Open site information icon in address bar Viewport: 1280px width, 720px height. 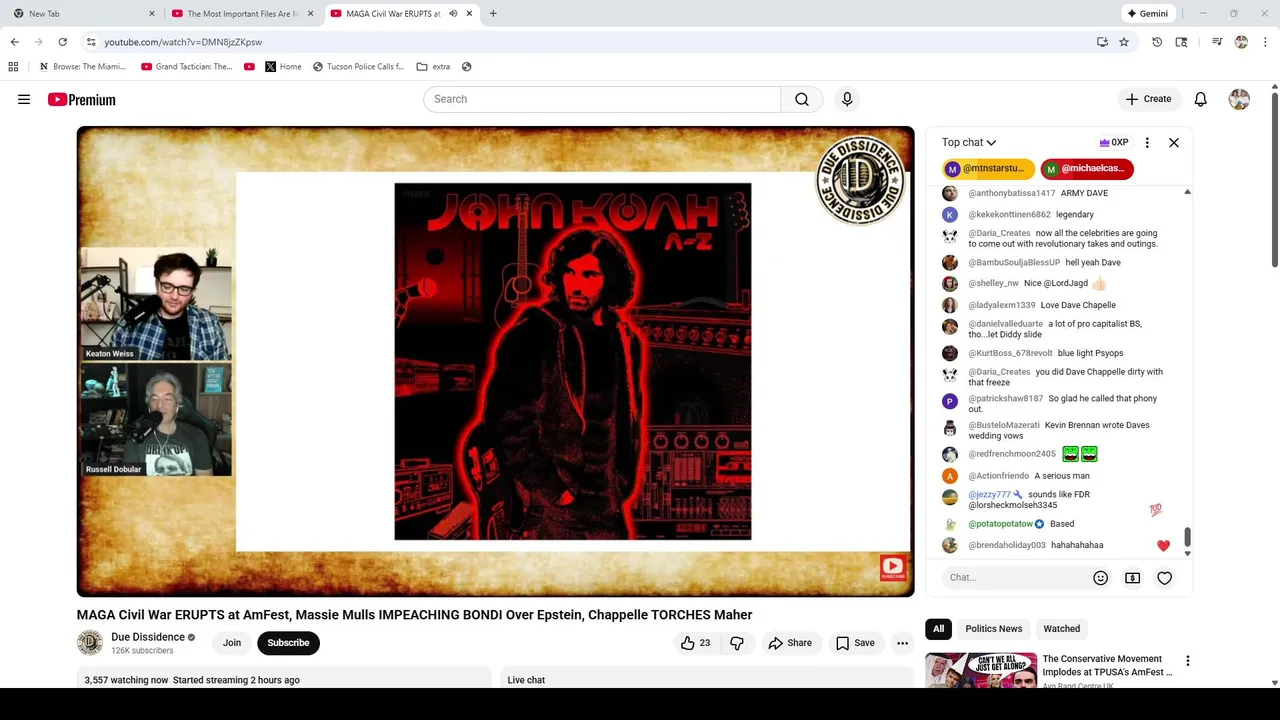(91, 42)
